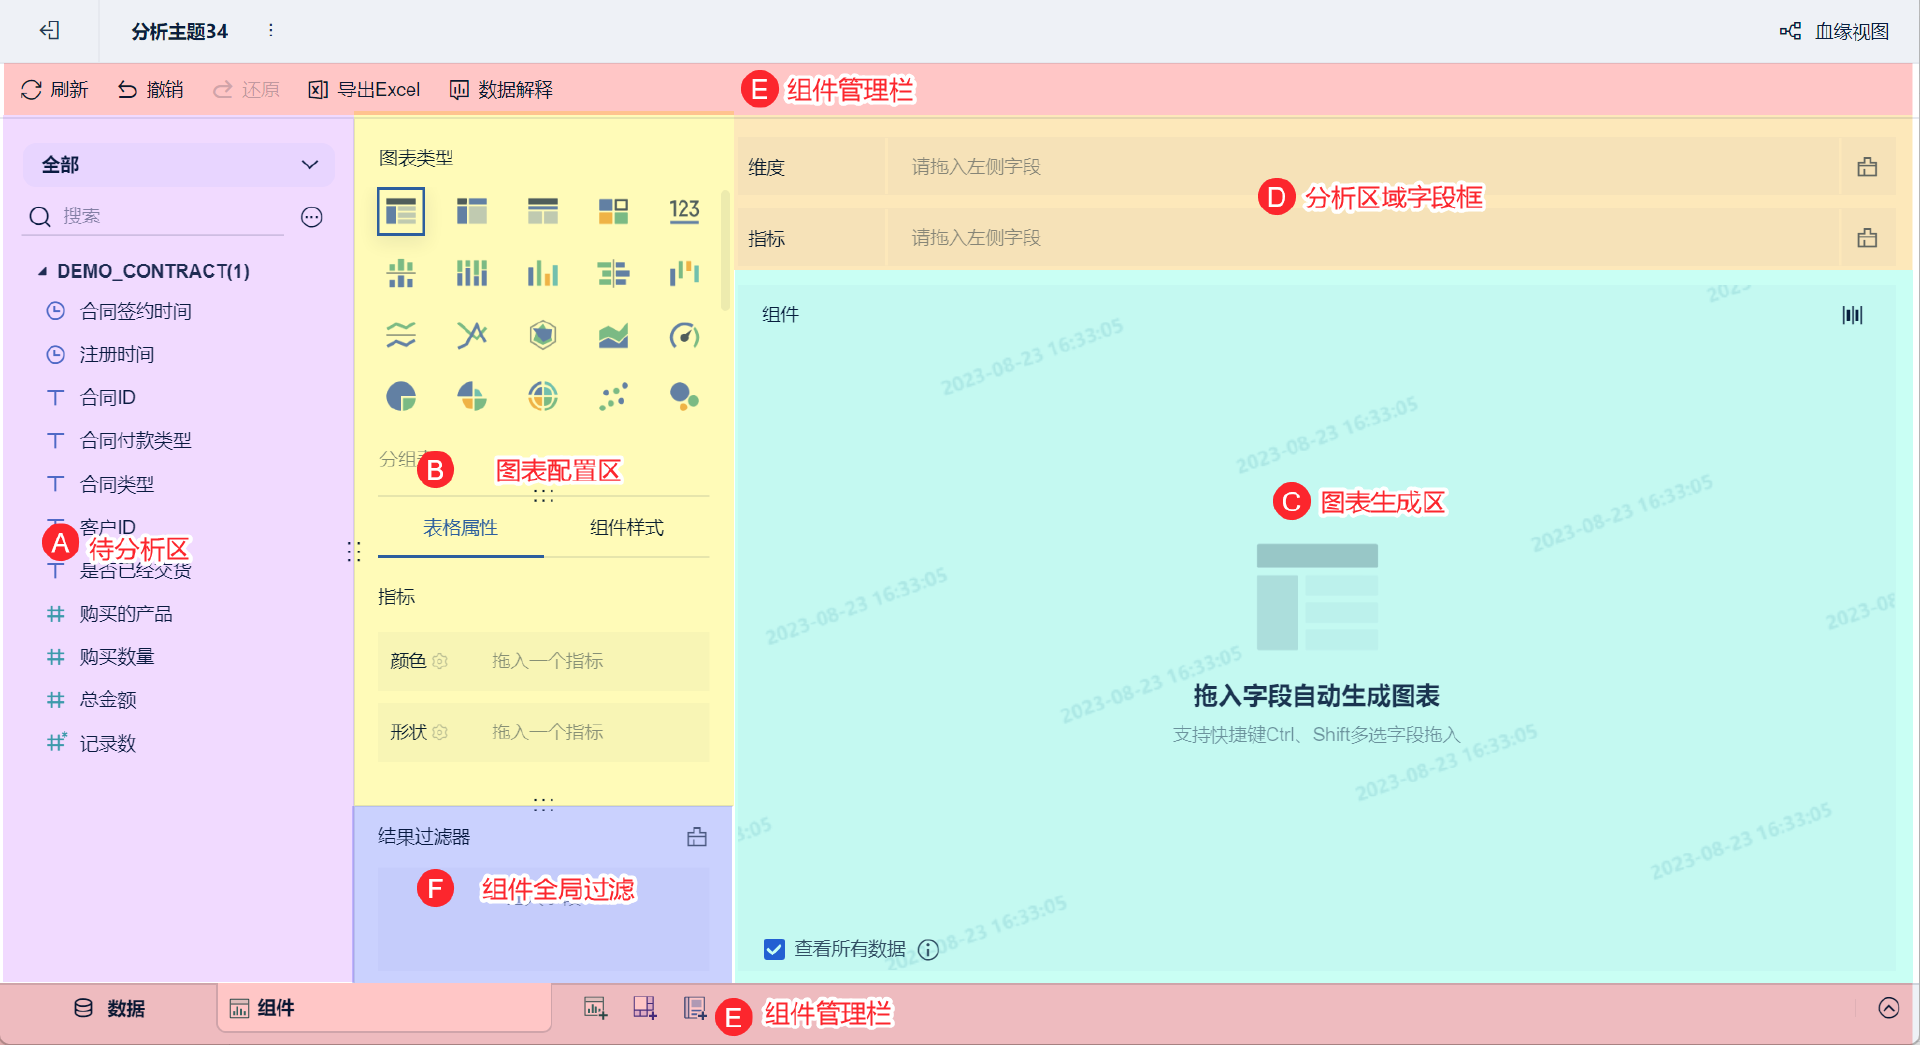
Task: Click the radar chart type icon
Action: (x=543, y=335)
